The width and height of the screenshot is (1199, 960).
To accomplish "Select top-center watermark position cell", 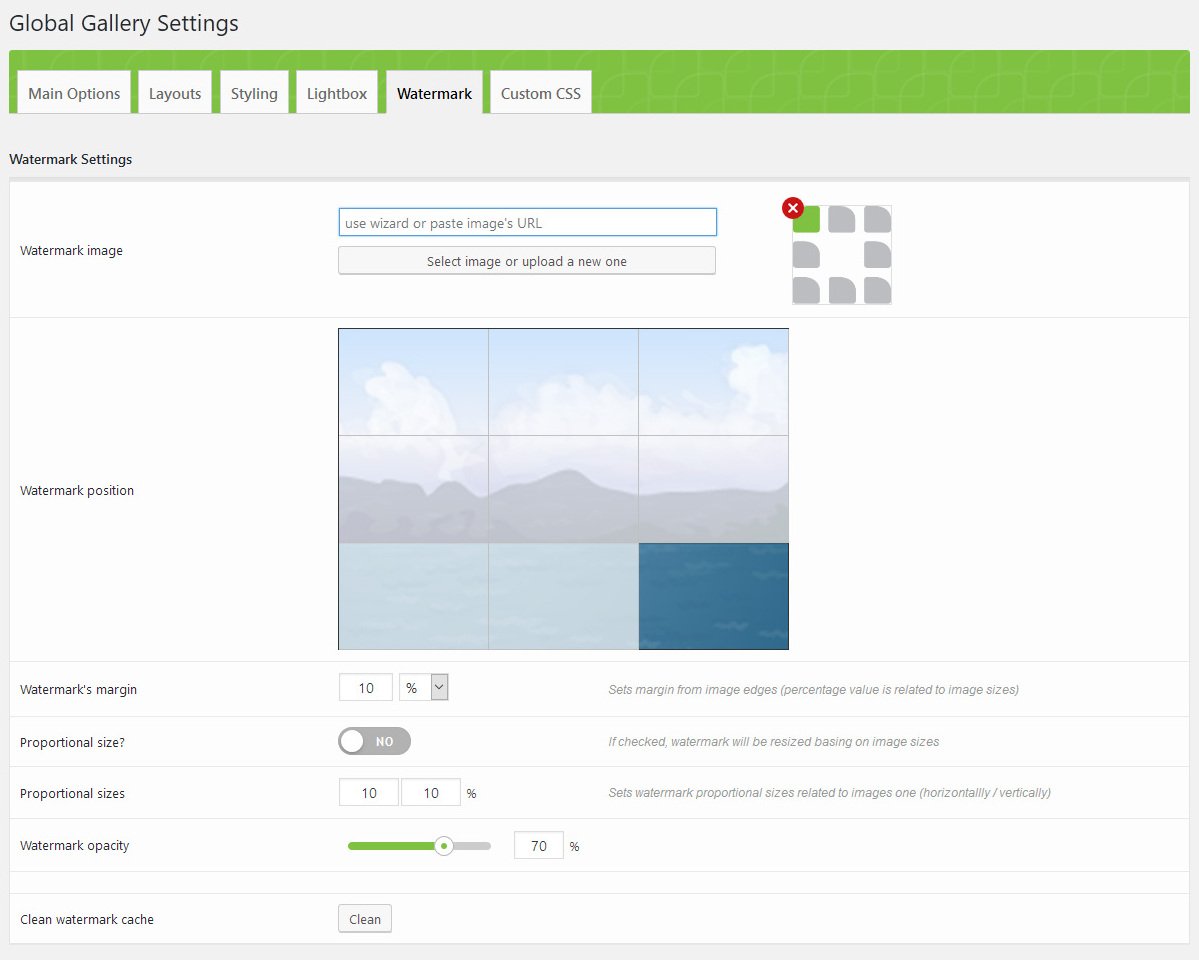I will pos(563,381).
